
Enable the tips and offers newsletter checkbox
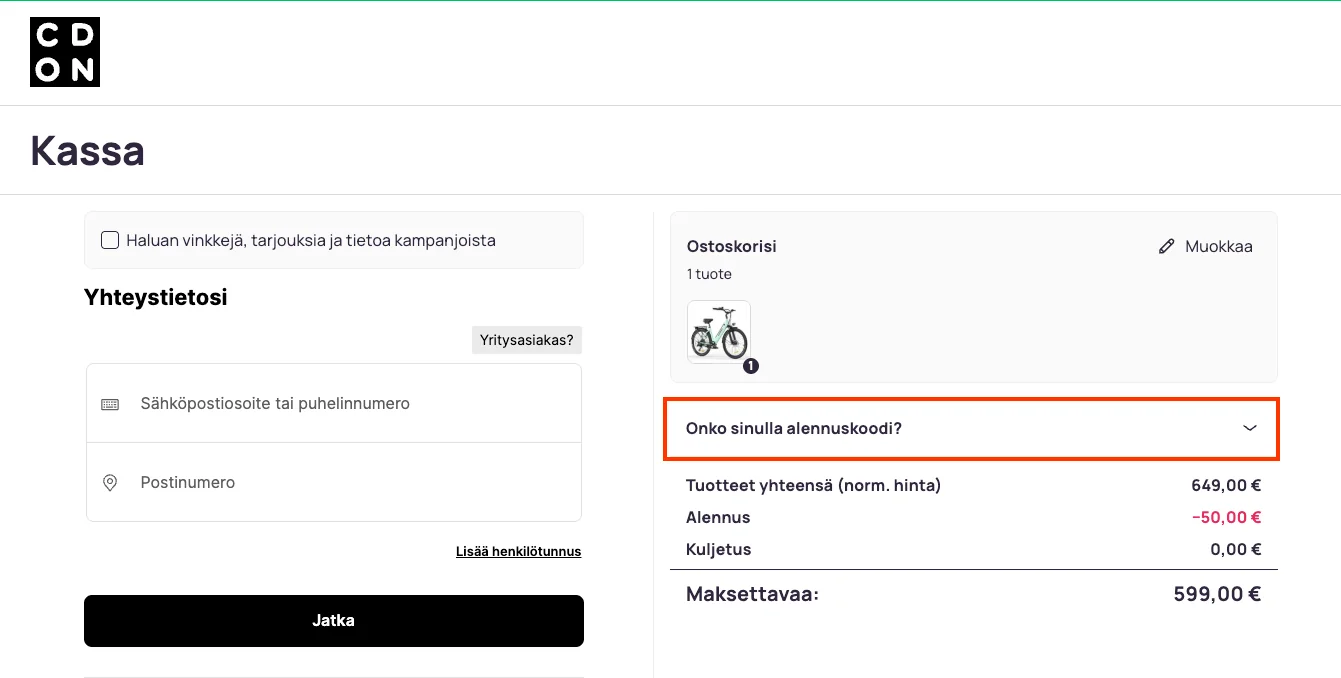point(110,240)
